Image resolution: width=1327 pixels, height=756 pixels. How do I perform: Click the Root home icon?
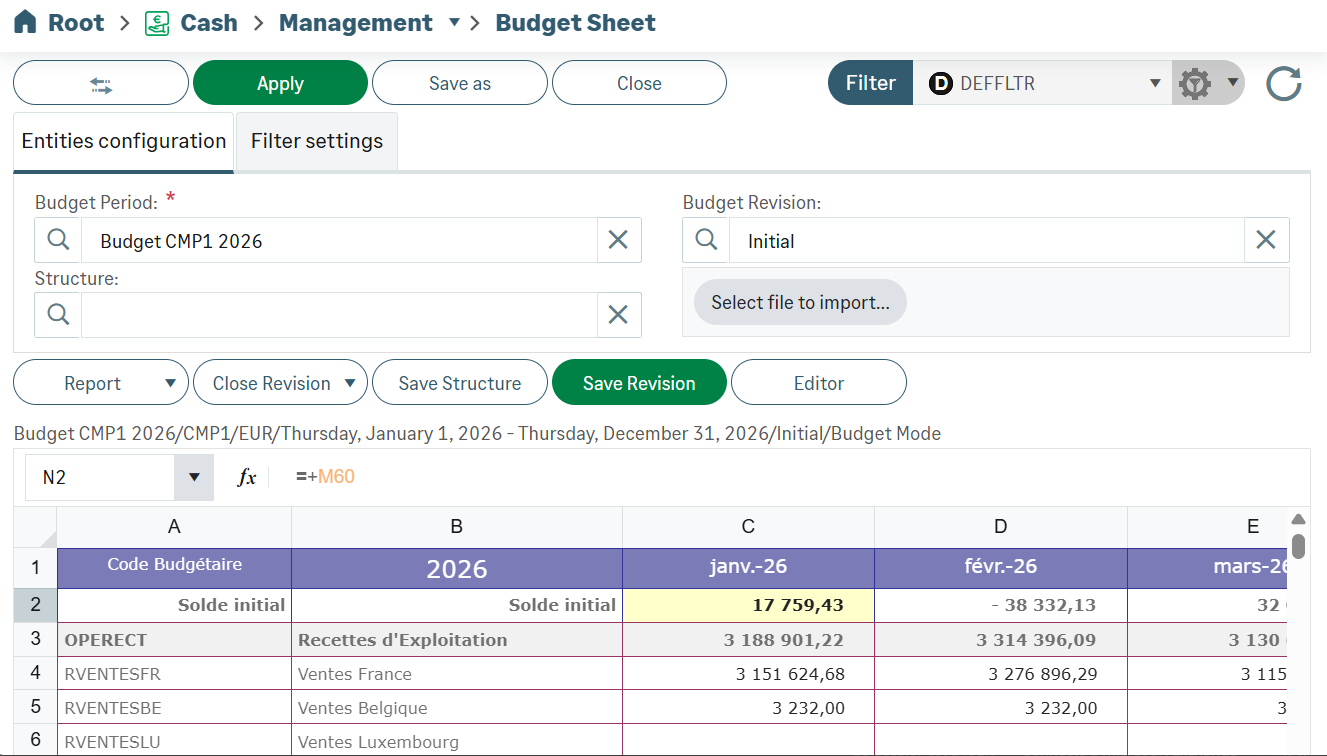click(25, 23)
